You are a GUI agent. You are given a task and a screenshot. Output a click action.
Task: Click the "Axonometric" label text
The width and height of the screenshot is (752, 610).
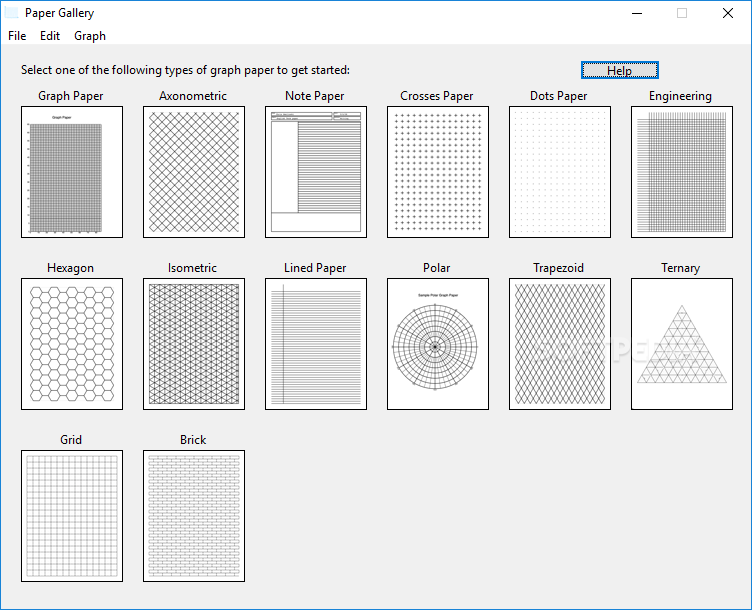tap(193, 96)
